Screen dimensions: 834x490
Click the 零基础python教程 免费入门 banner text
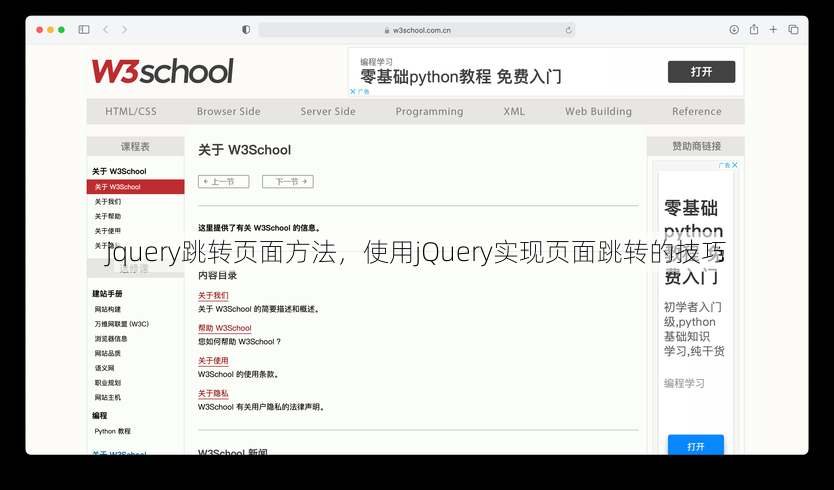click(x=461, y=77)
